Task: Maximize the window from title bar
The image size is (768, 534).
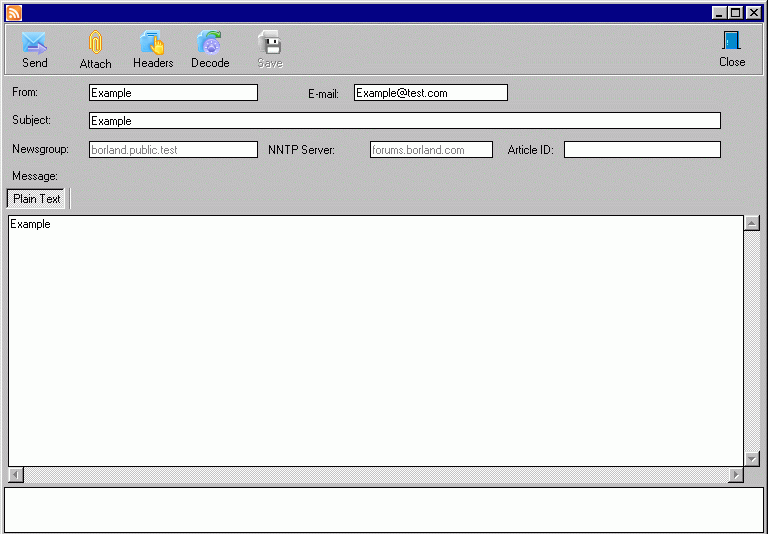Action: pyautogui.click(x=736, y=13)
